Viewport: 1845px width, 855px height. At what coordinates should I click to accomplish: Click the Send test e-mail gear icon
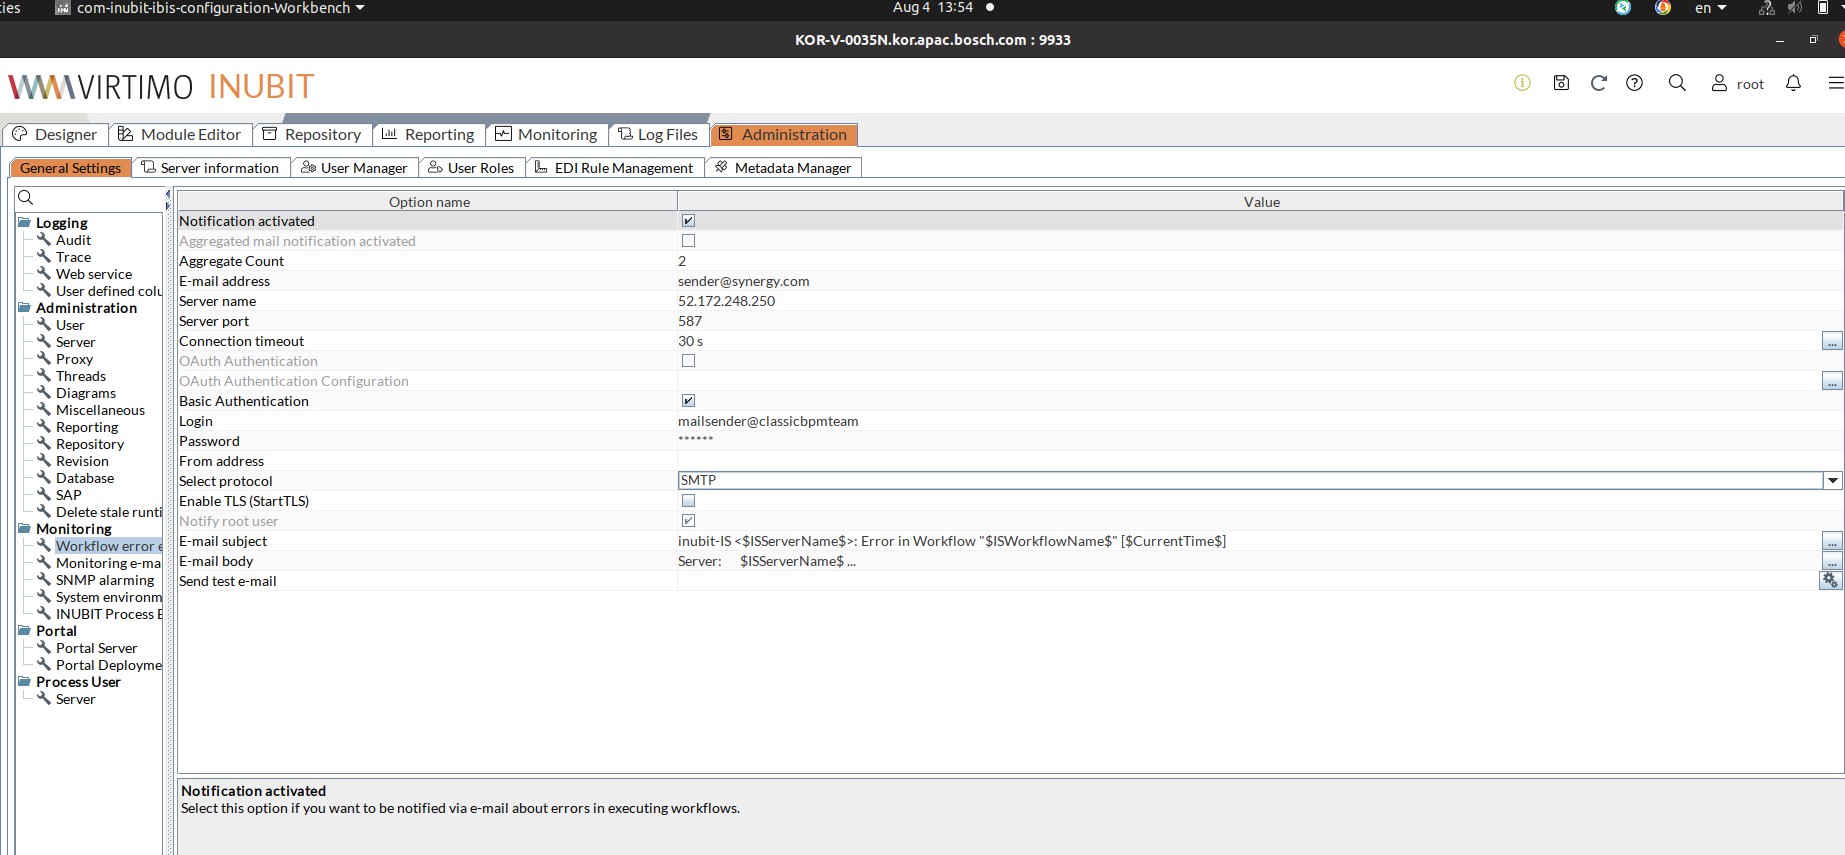pyautogui.click(x=1830, y=581)
